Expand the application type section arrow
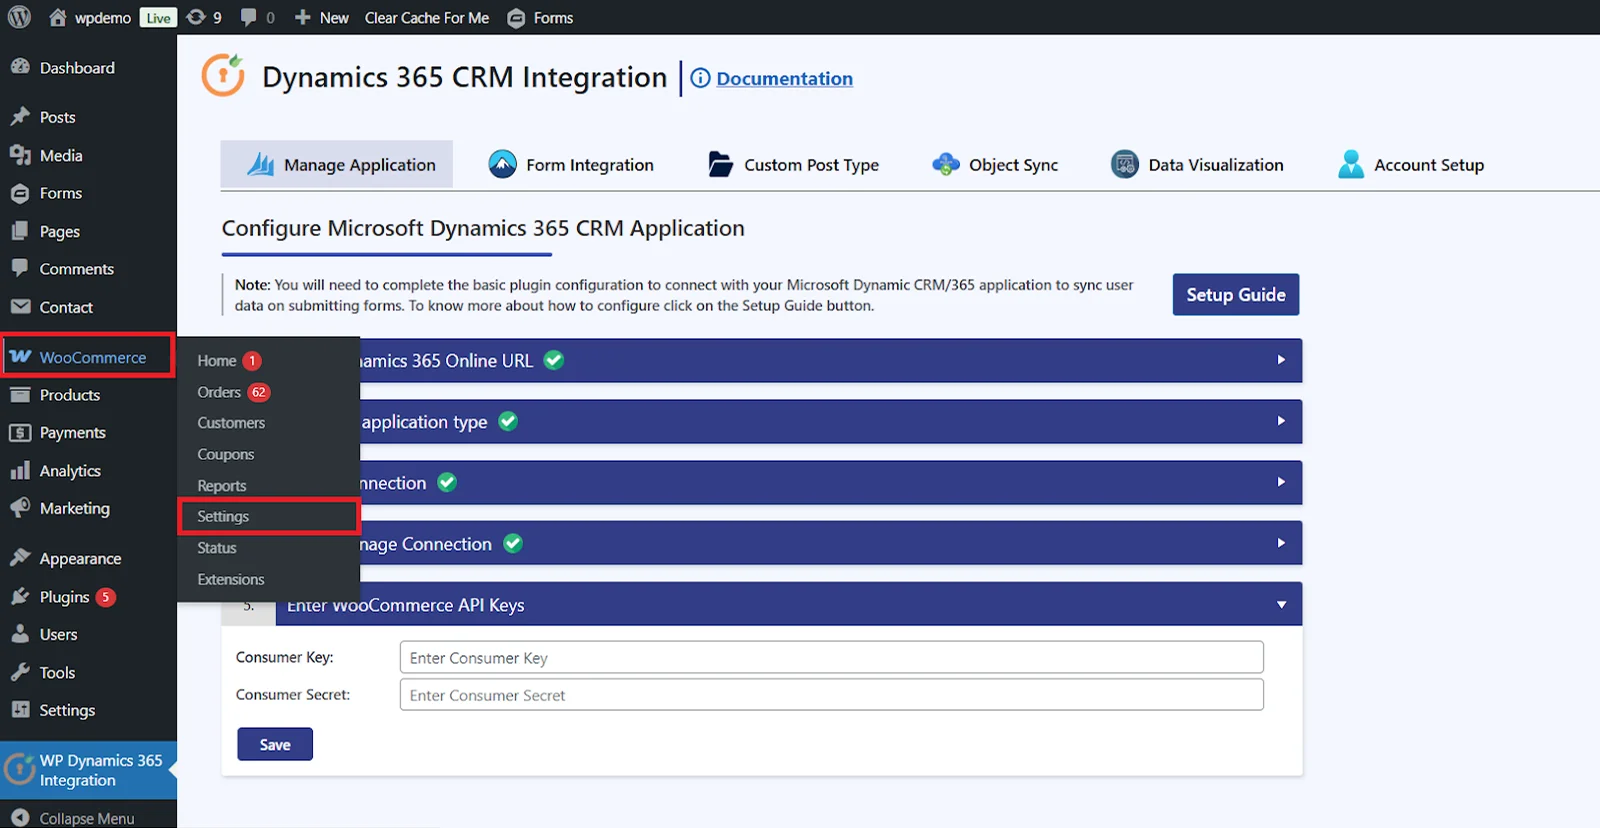1600x828 pixels. pyautogui.click(x=1281, y=421)
